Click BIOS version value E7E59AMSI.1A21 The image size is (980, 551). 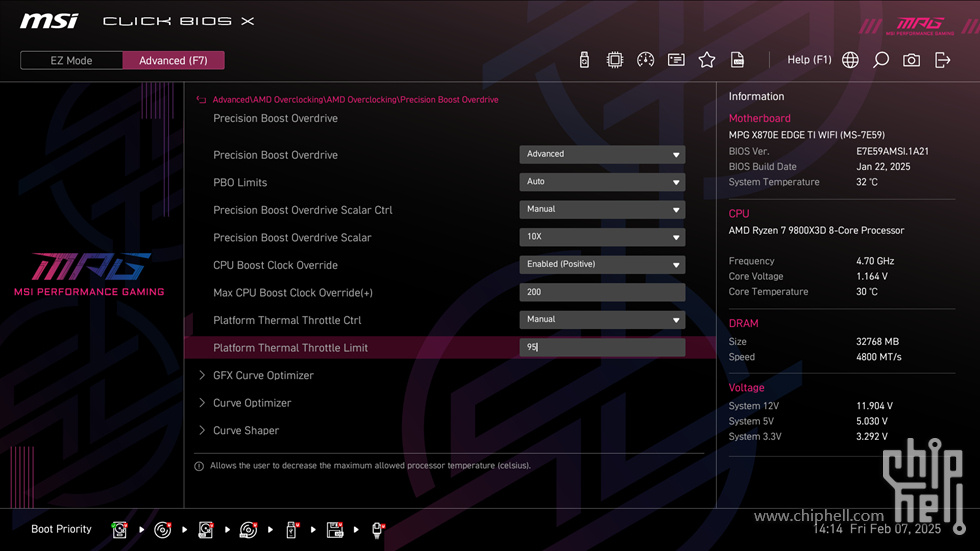coord(892,151)
